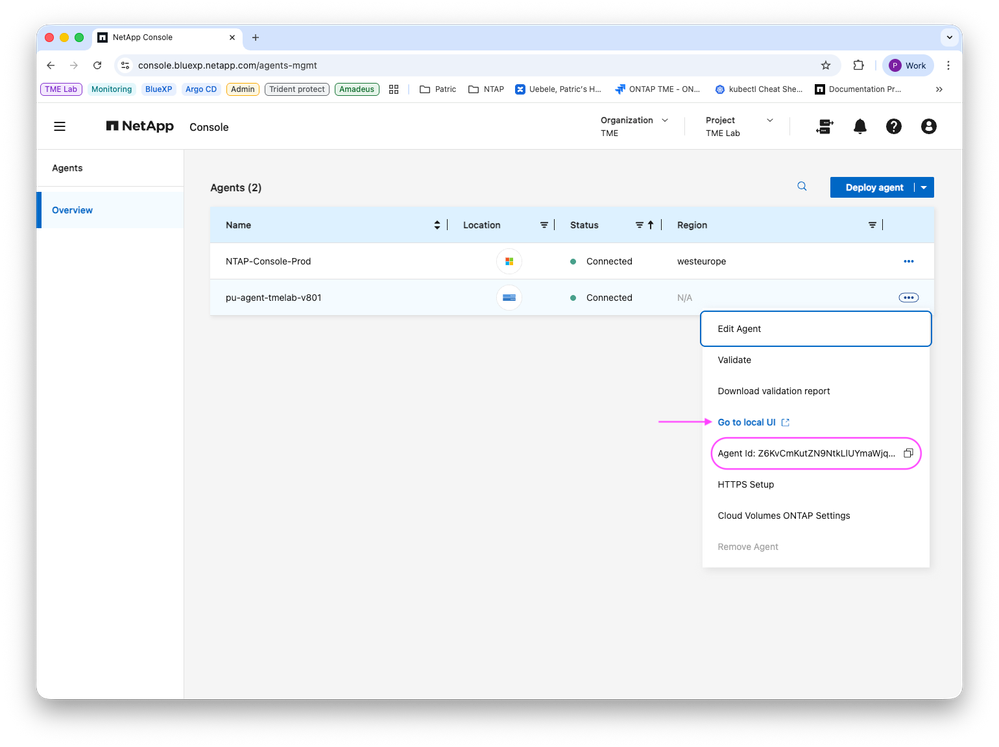Open Deploy agent dropdown arrow
This screenshot has height=747, width=999.
pyautogui.click(x=924, y=187)
